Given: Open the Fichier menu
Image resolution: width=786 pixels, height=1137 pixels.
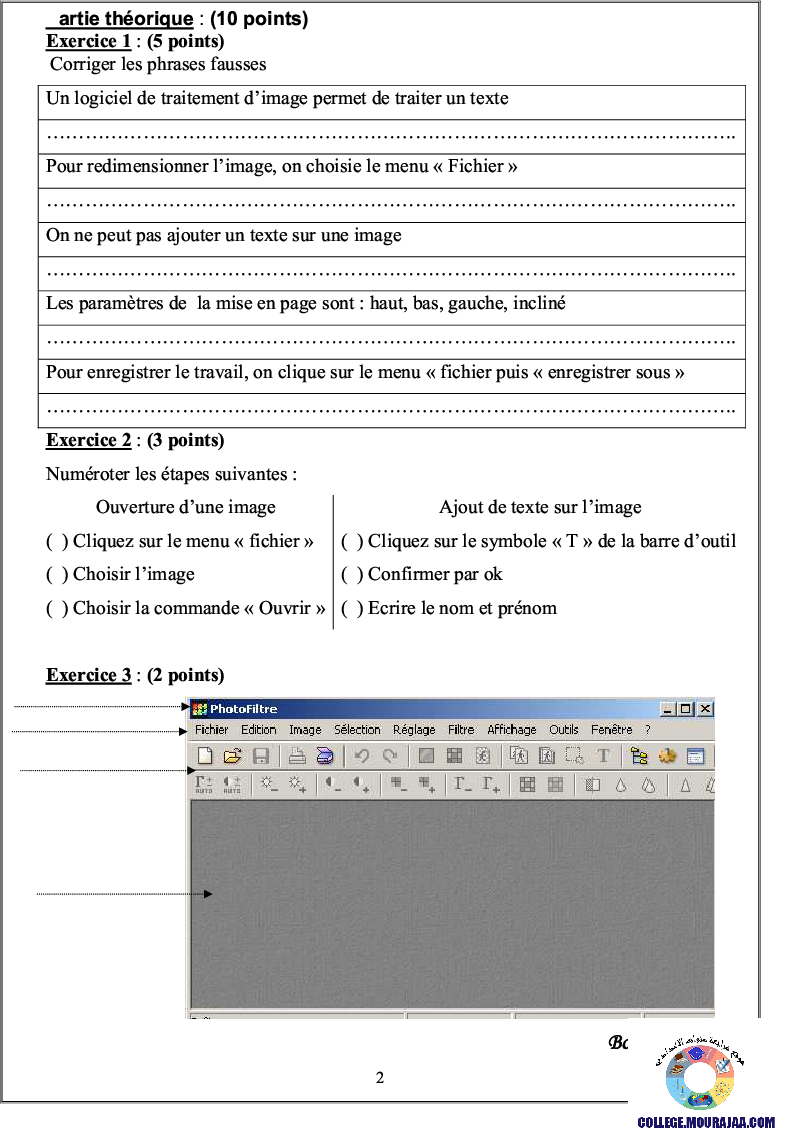Looking at the screenshot, I should pyautogui.click(x=212, y=730).
